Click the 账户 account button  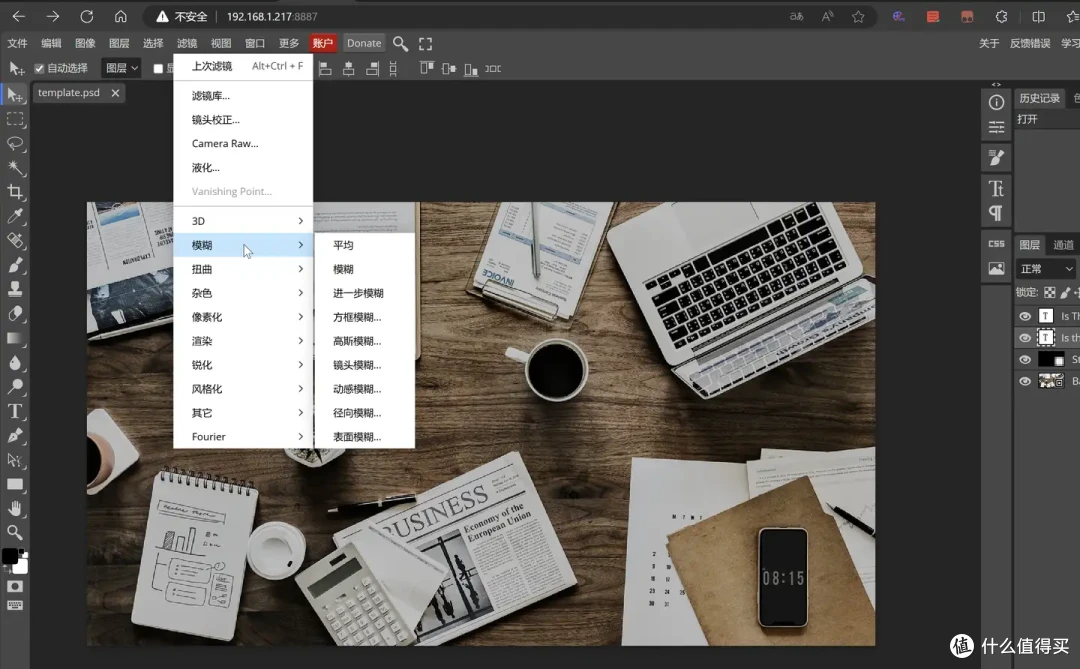322,43
